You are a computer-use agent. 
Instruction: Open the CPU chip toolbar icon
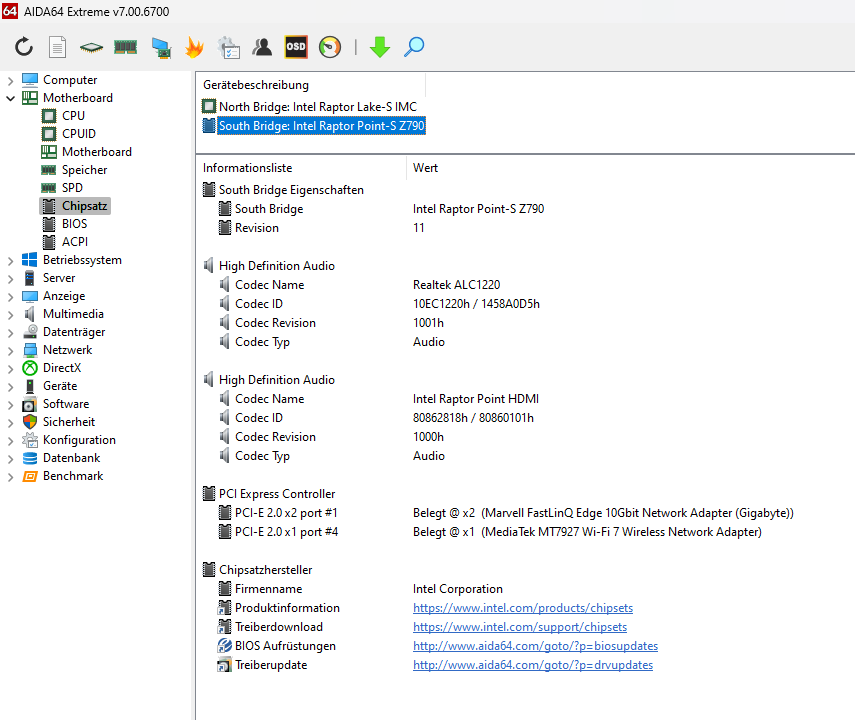(91, 47)
